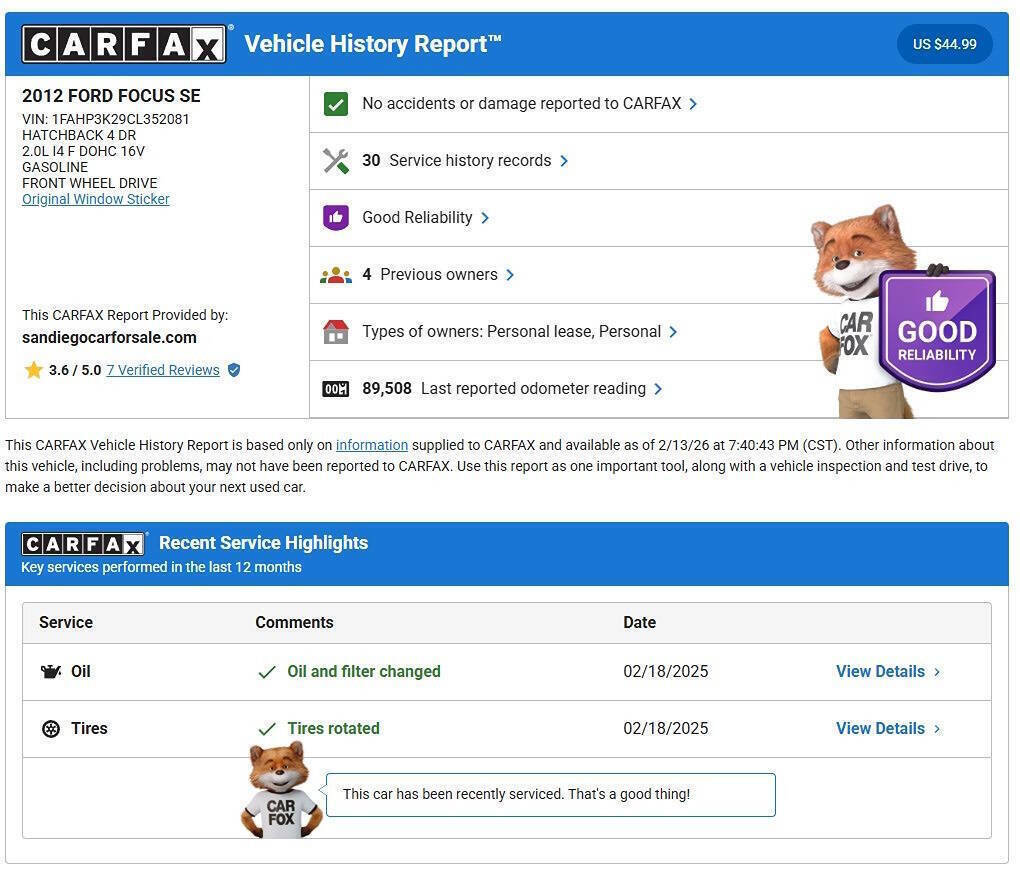Click the previous owners people icon
This screenshot has height=876, width=1020.
click(336, 275)
